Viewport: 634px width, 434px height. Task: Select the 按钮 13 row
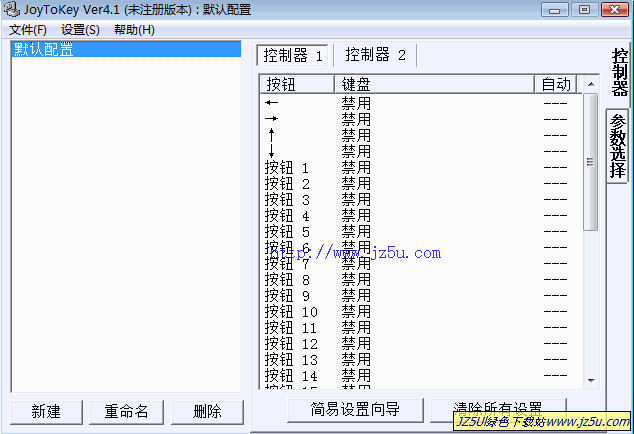pos(421,359)
